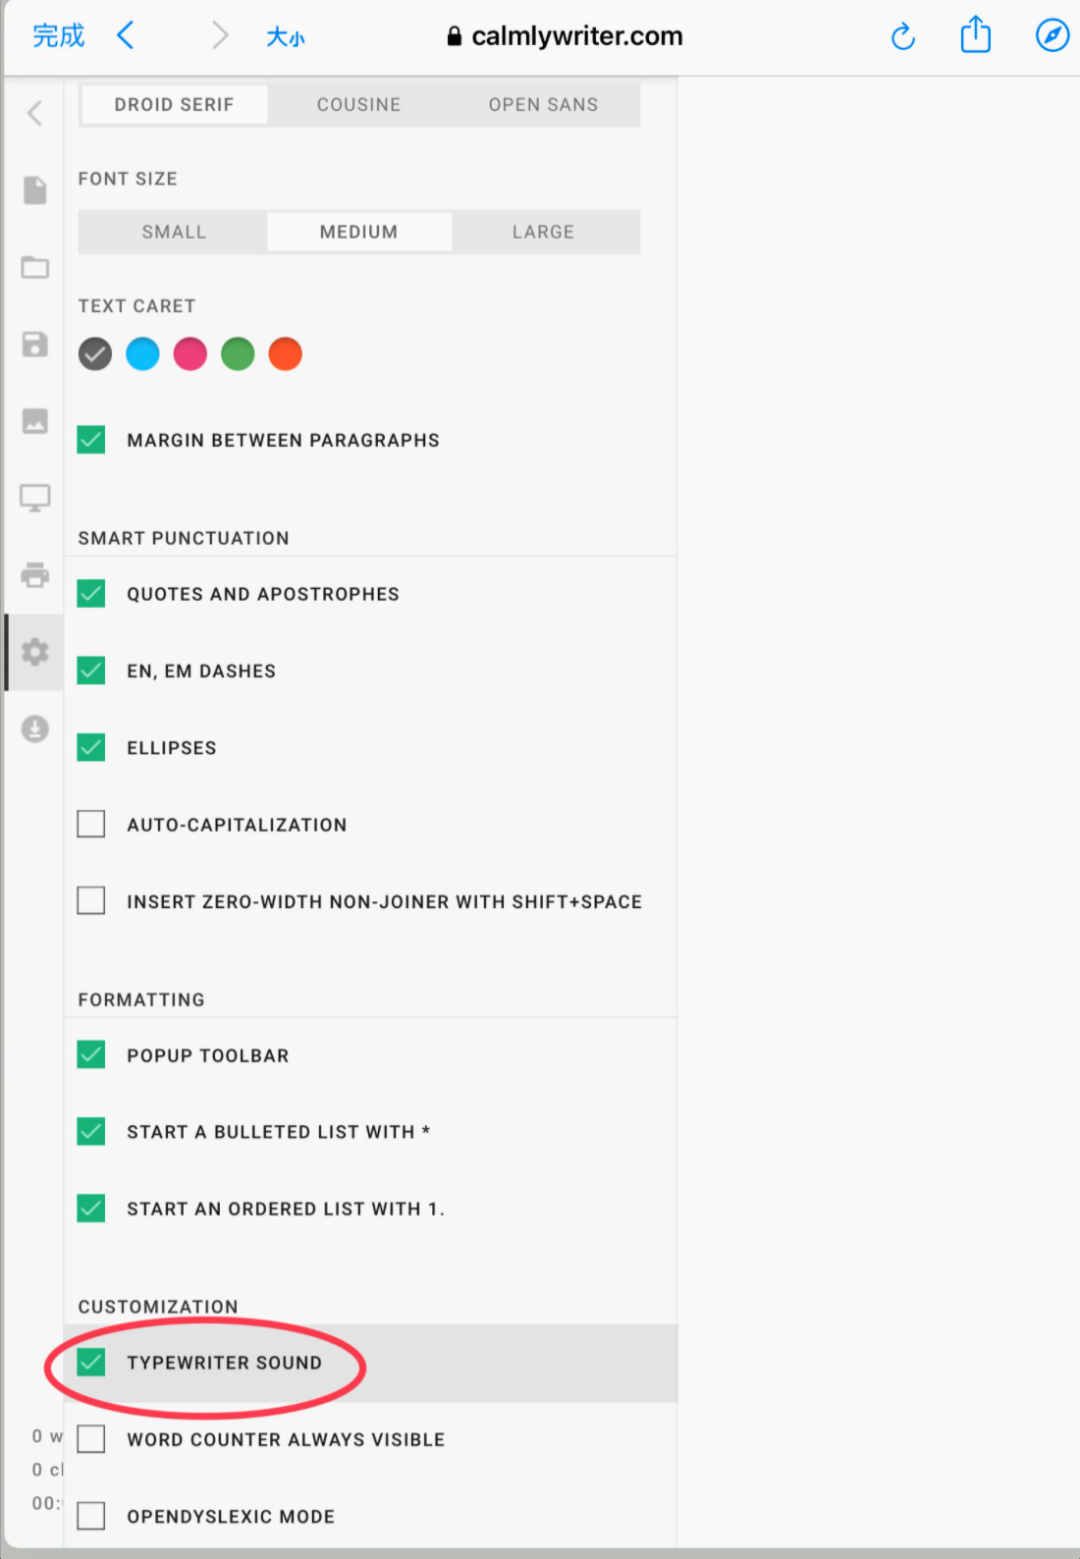1080x1559 pixels.
Task: Tap the Safari share icon
Action: pyautogui.click(x=975, y=36)
